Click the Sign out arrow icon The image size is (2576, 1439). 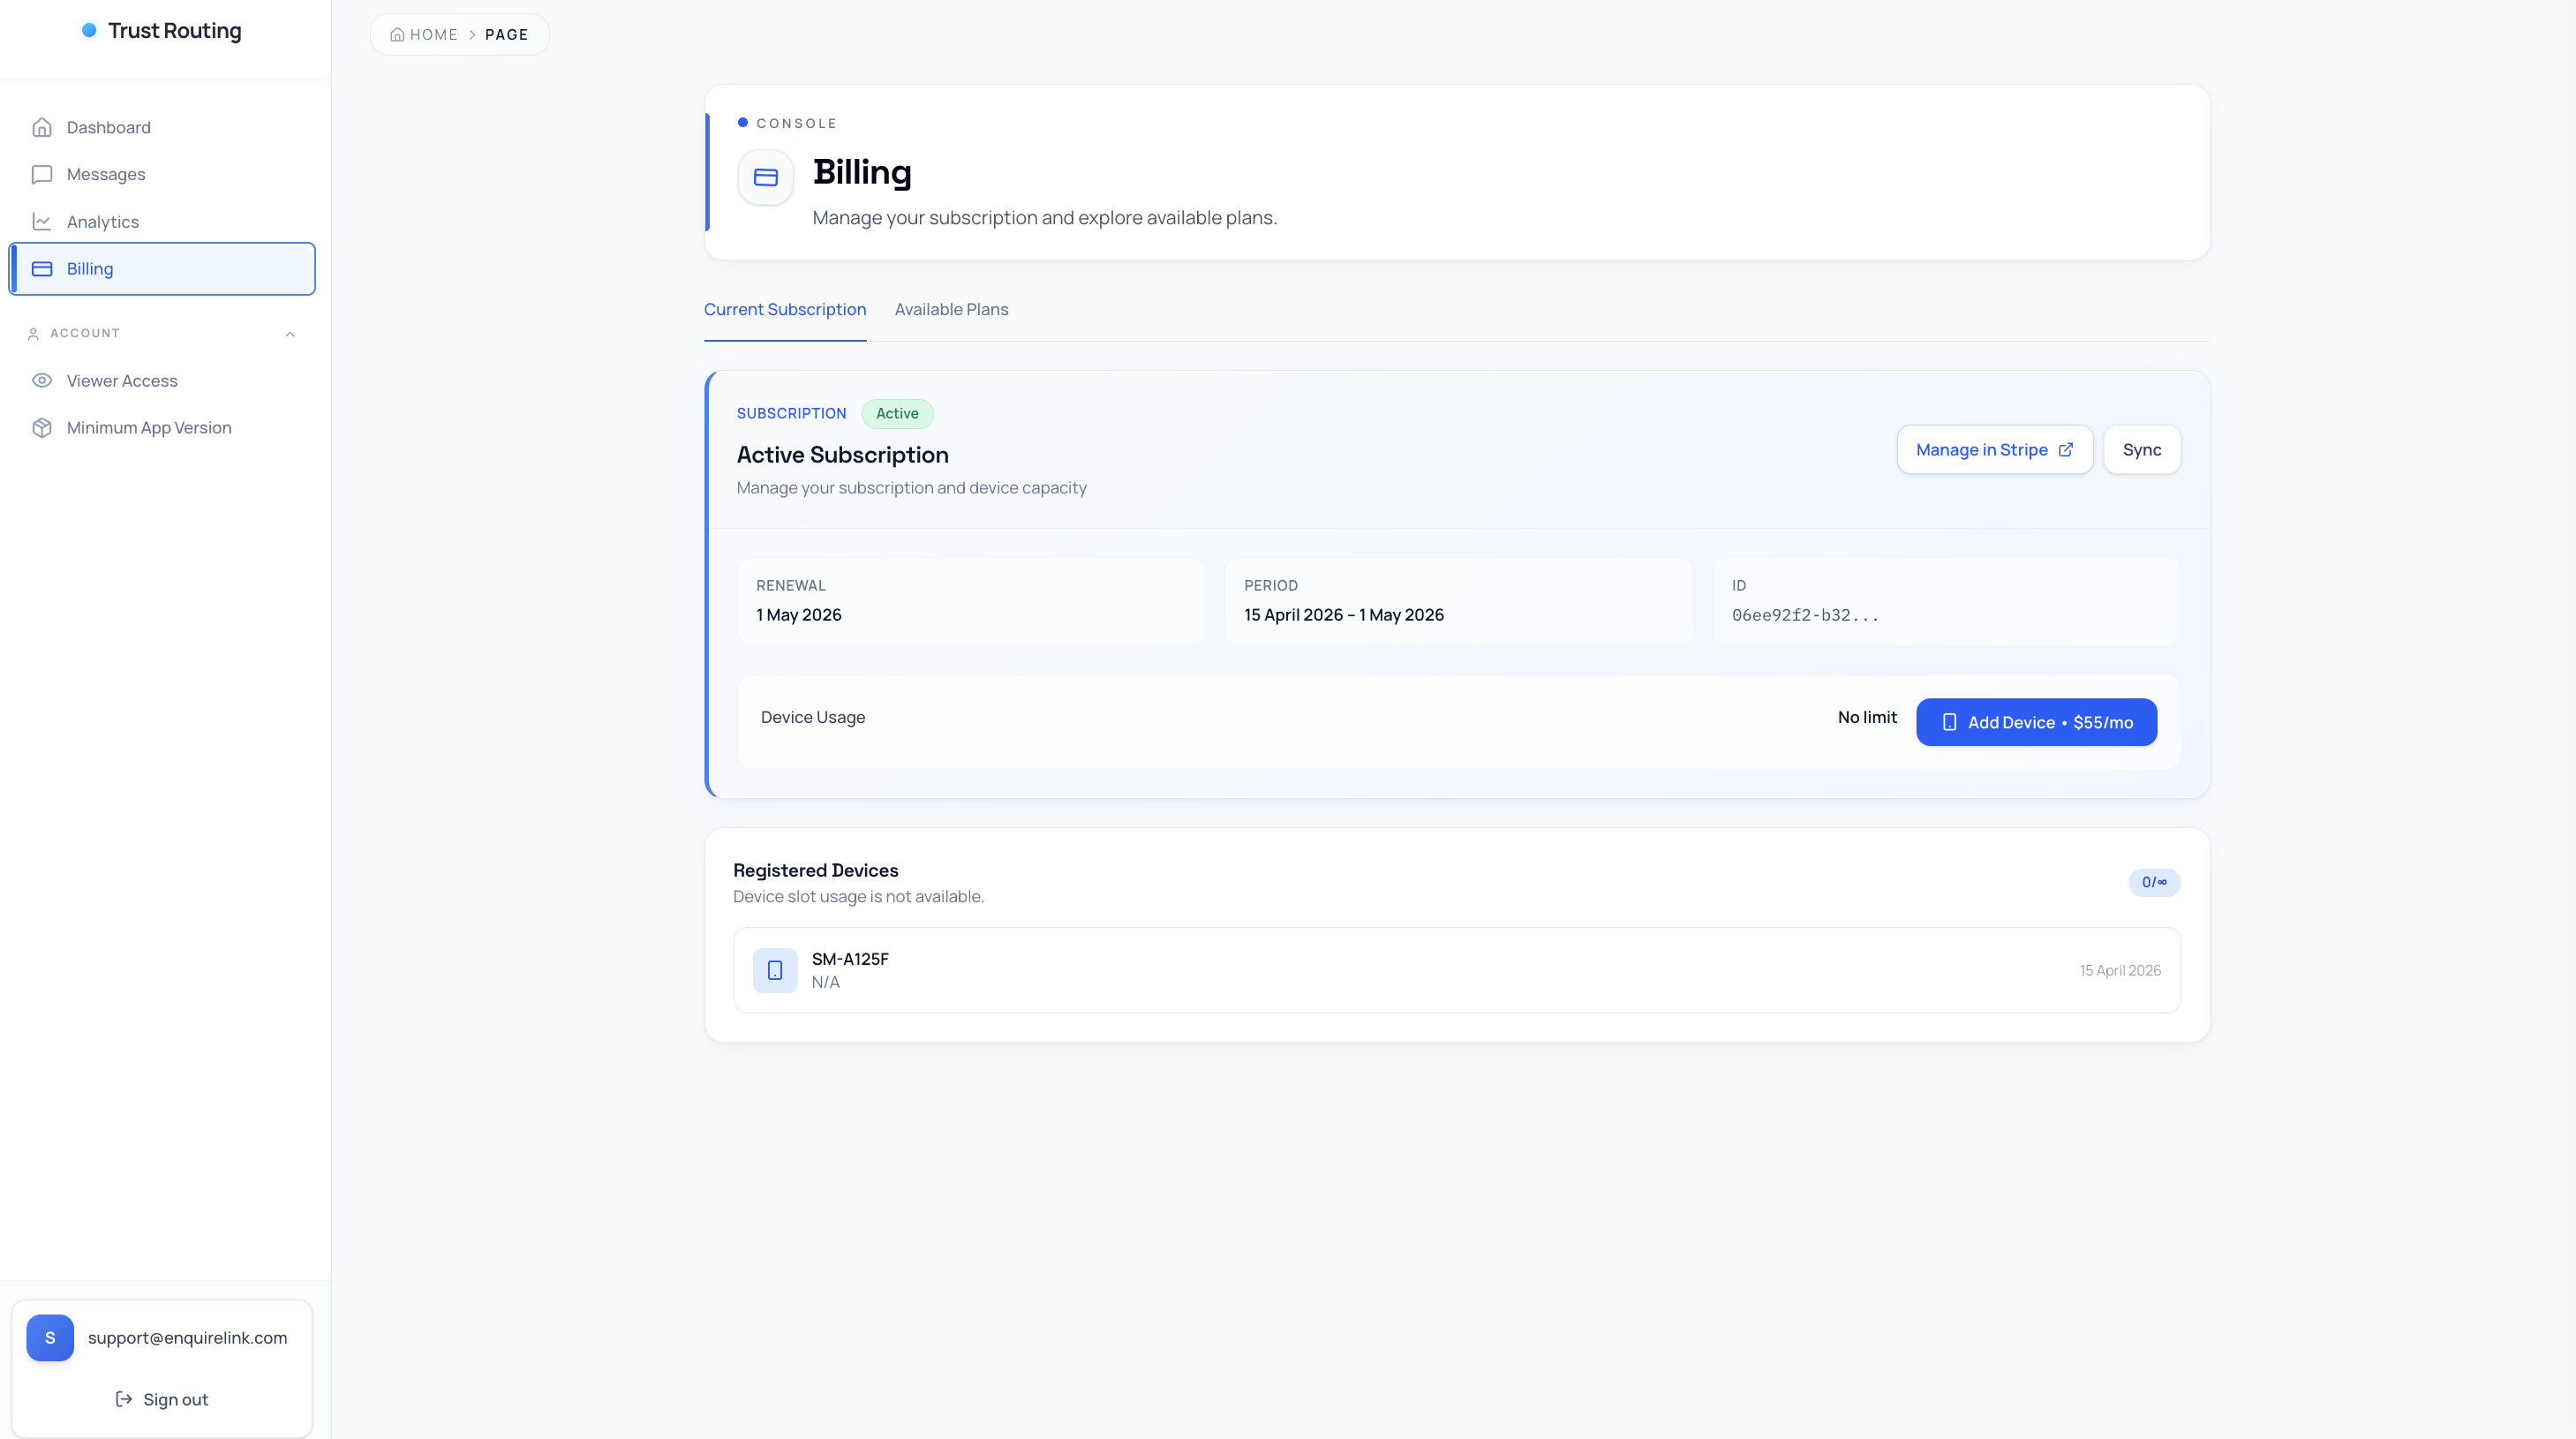124,1399
